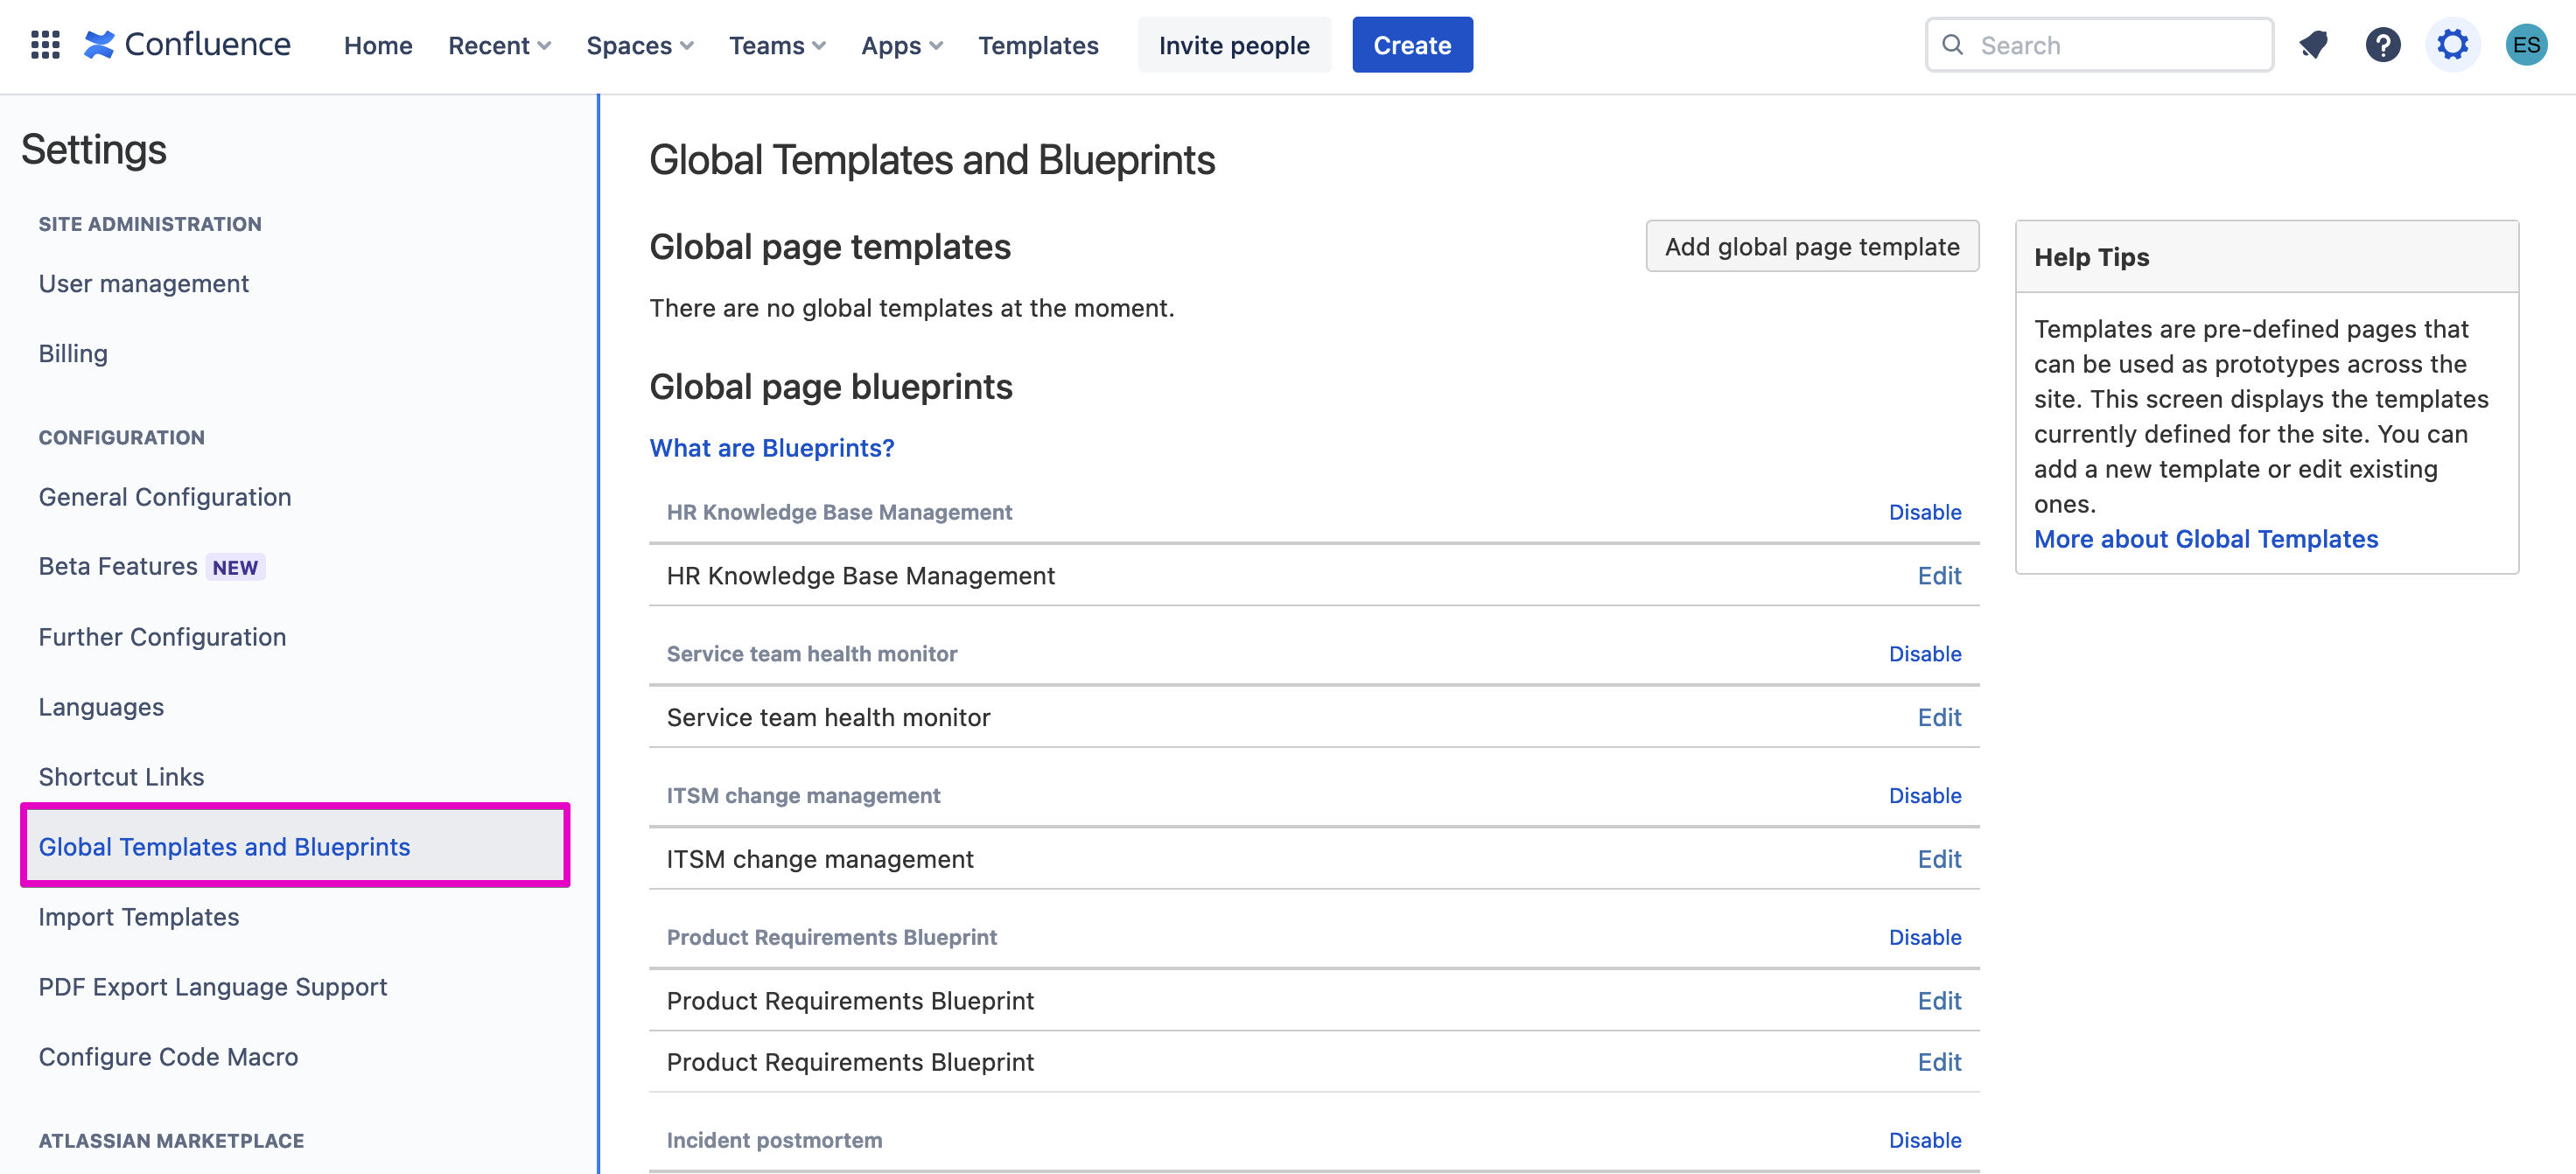Screen dimensions: 2576x1174
Task: Open the Help question mark icon
Action: coord(2383,44)
